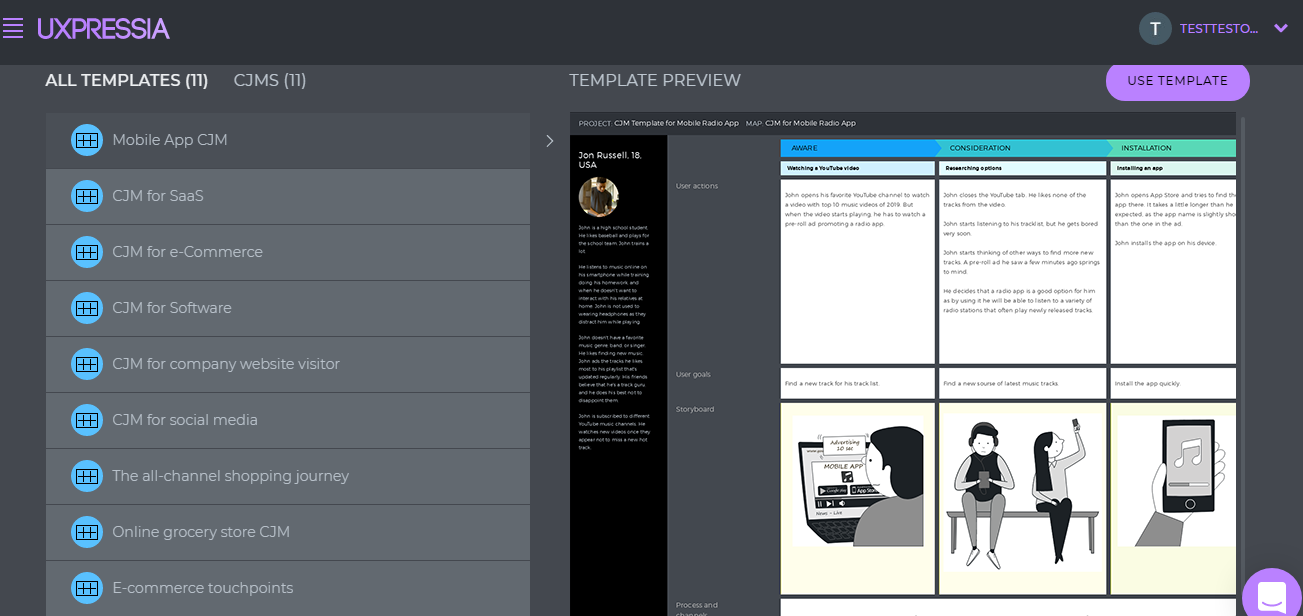
Task: Click the template preview vertical scrollbar
Action: point(1243,300)
